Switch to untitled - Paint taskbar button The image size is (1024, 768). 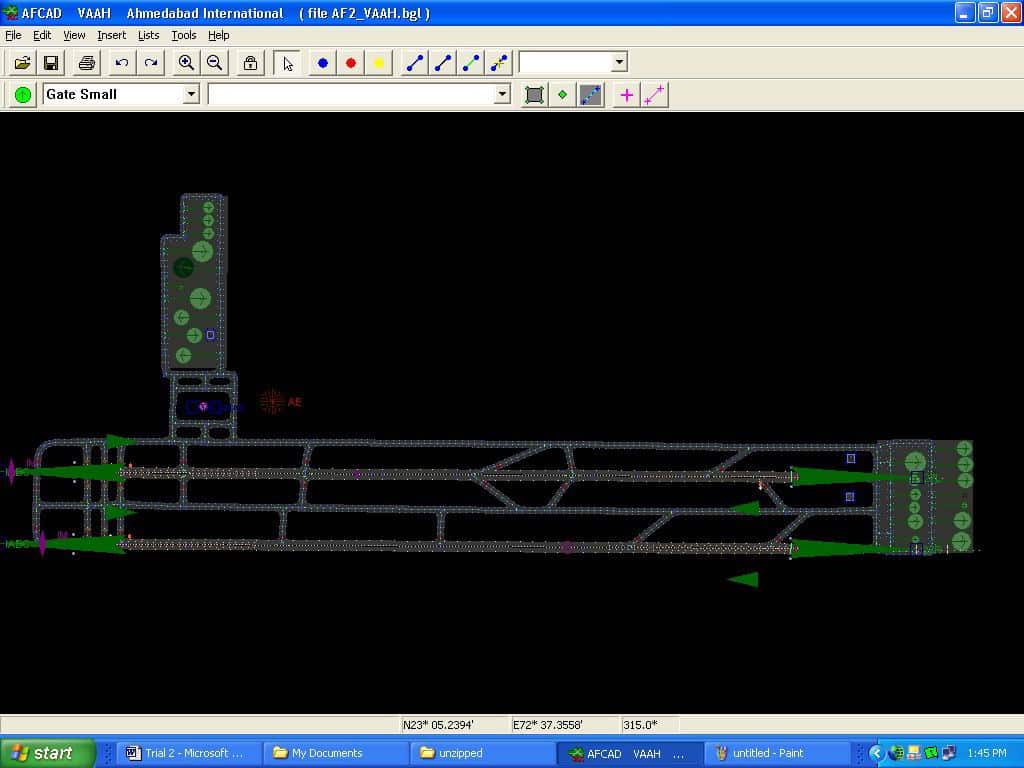(x=777, y=753)
